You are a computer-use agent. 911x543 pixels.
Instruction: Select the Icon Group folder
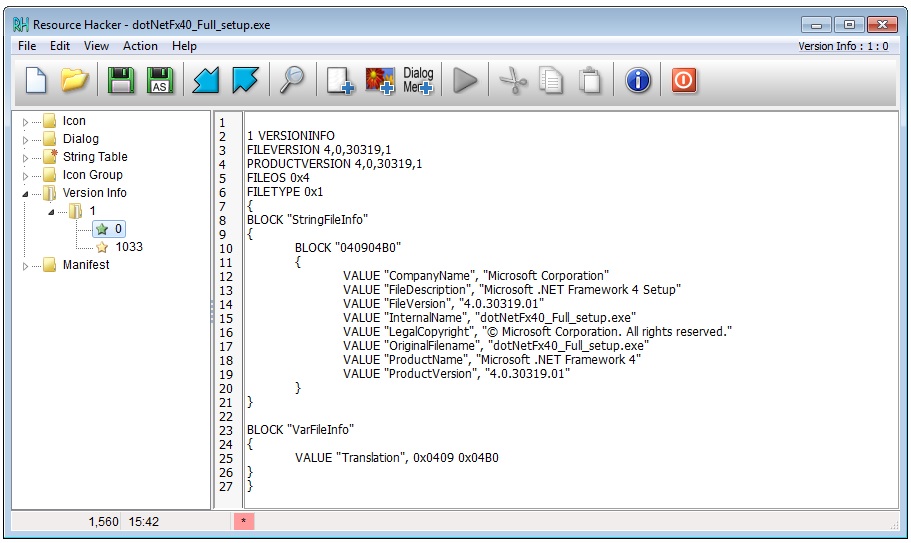click(x=92, y=175)
